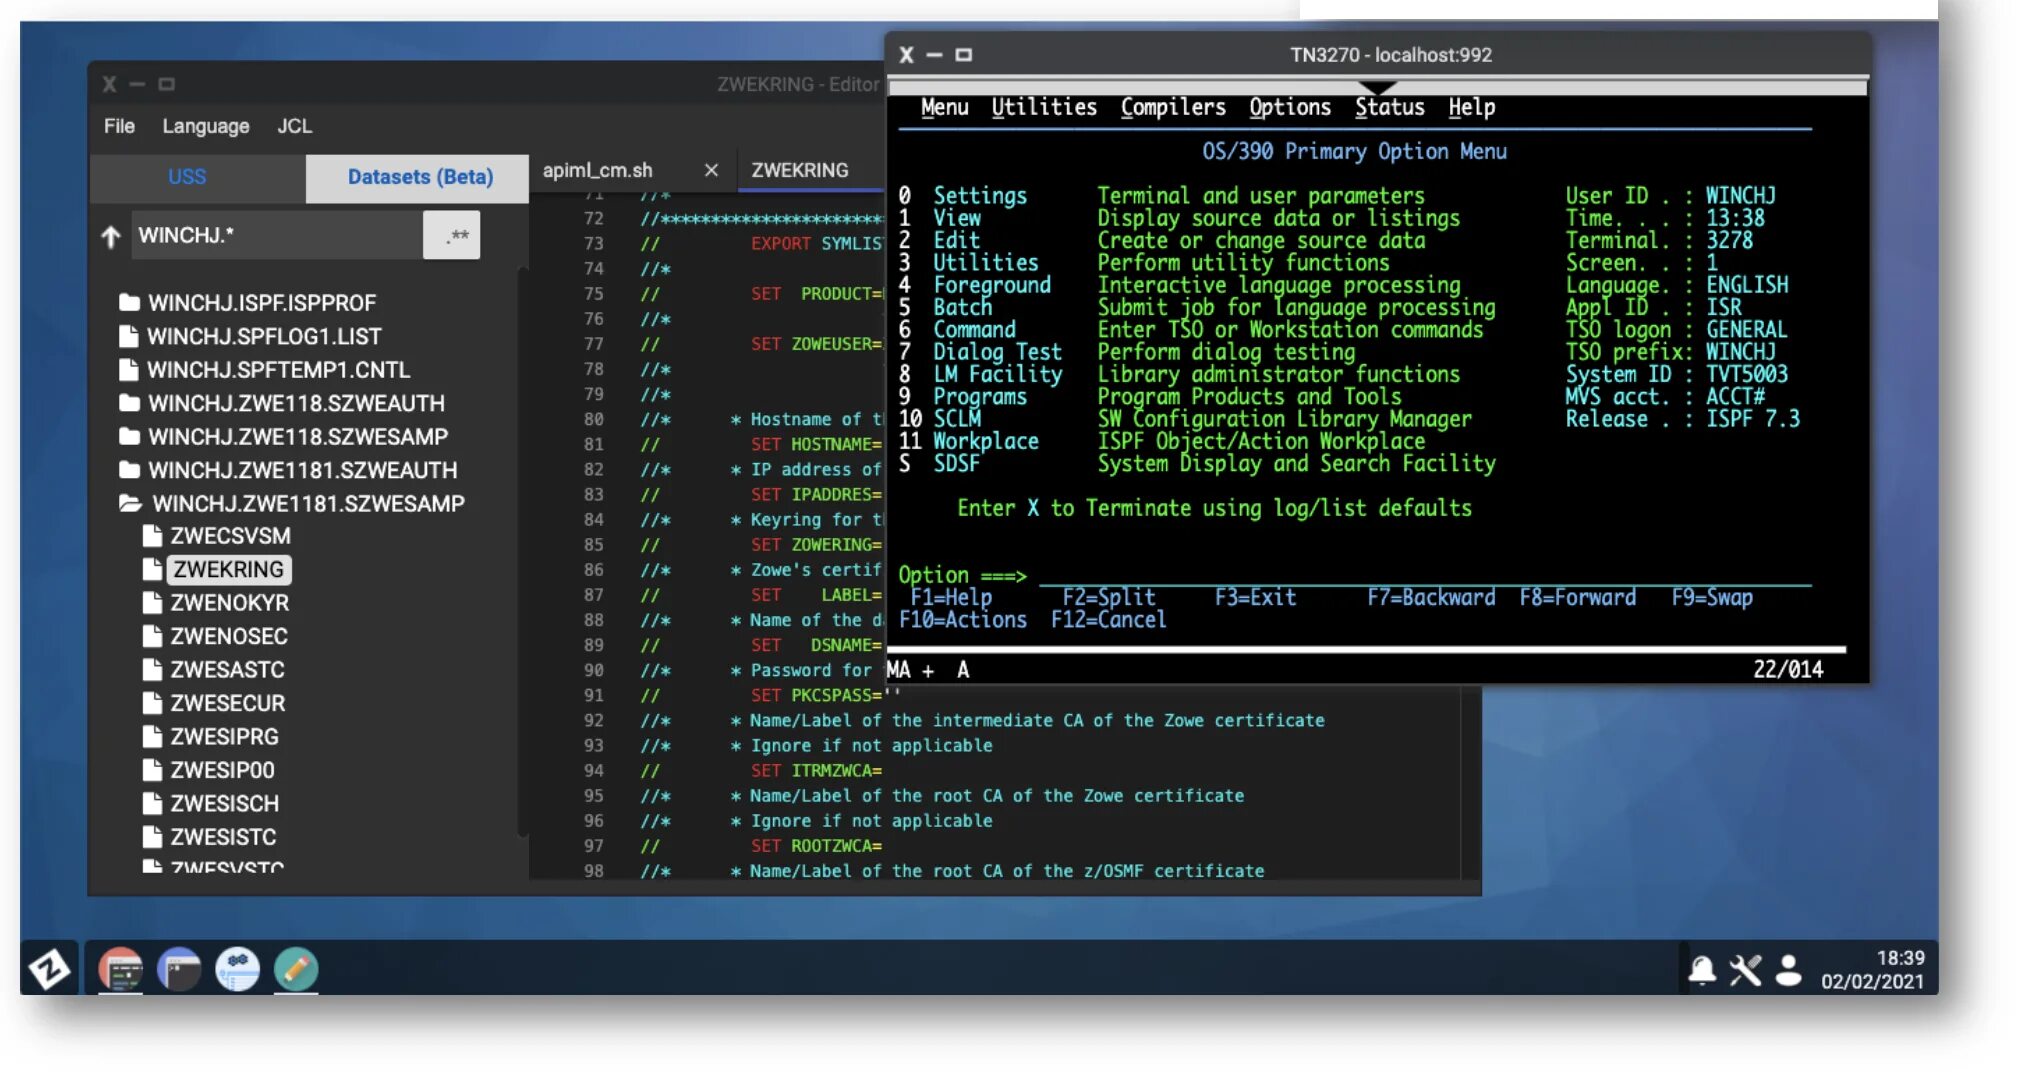The height and width of the screenshot is (1078, 2034).
Task: Open Compilers menu in TN3270 terminal
Action: click(x=1172, y=107)
